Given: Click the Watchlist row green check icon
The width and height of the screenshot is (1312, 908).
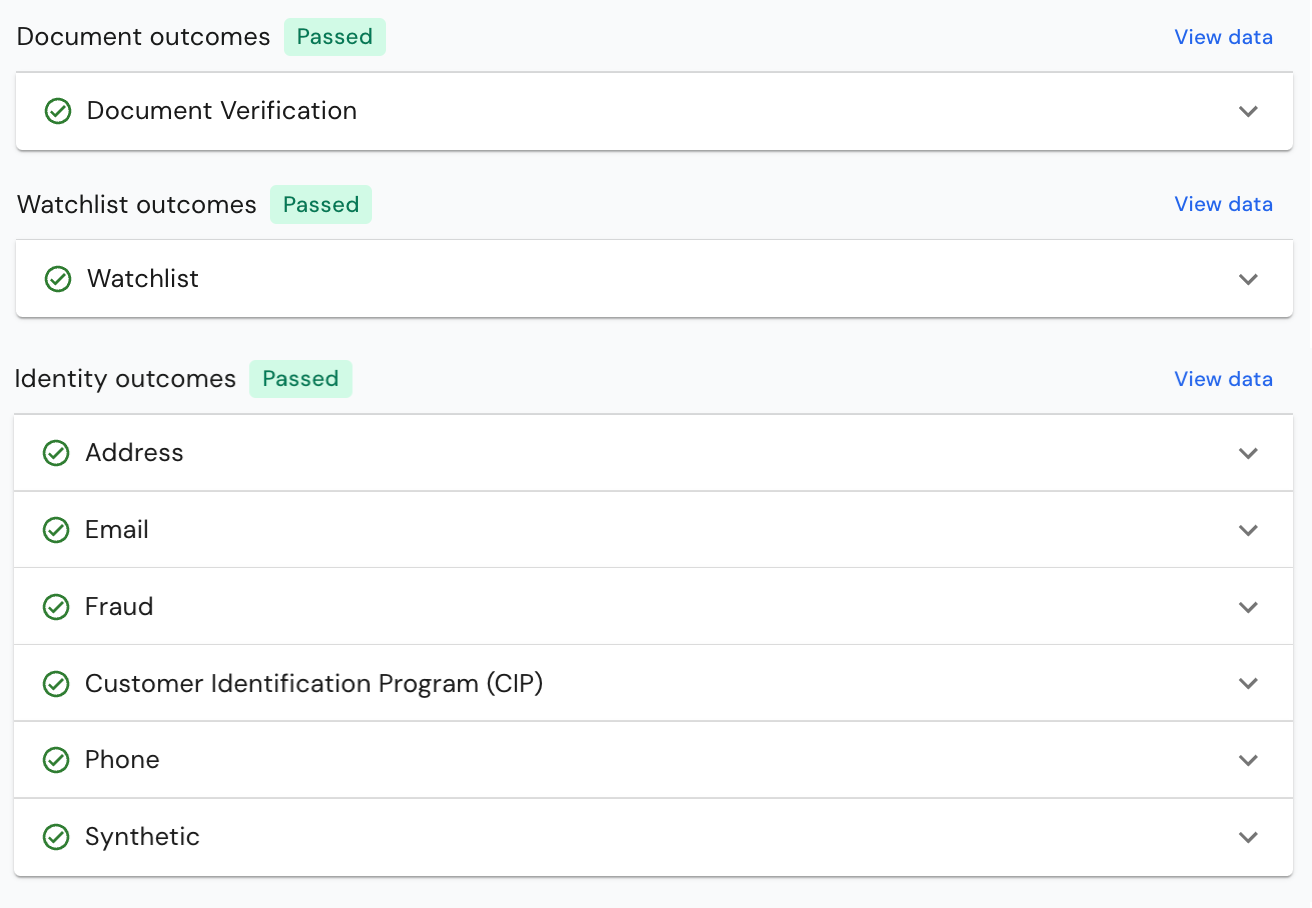Looking at the screenshot, I should [x=58, y=279].
